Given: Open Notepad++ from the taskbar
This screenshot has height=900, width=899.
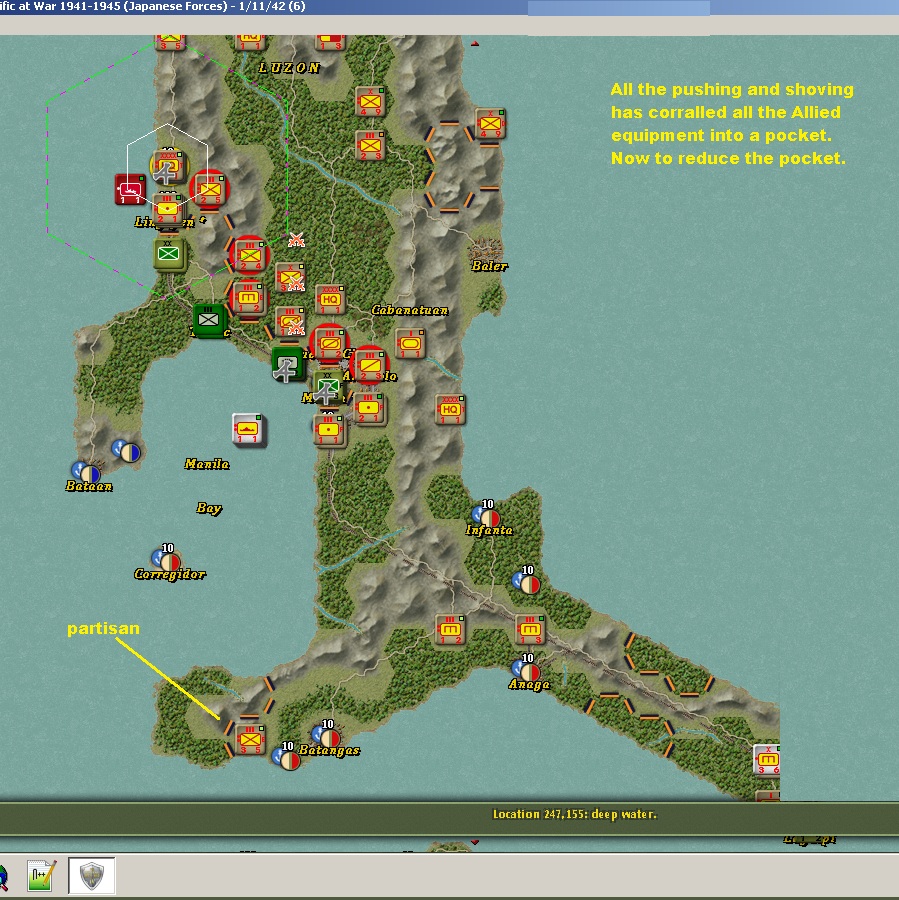Looking at the screenshot, I should (41, 875).
